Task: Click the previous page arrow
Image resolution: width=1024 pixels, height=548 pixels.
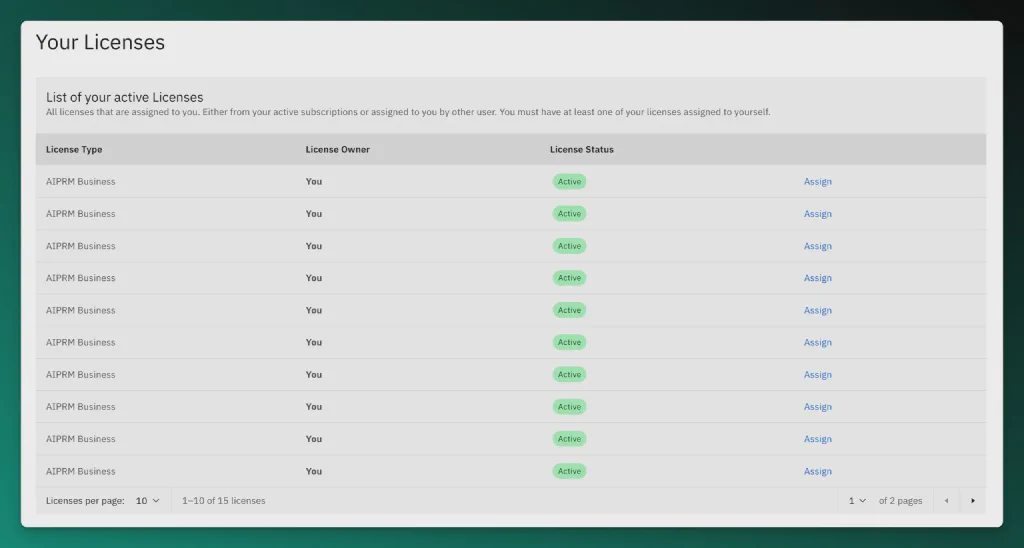Action: tap(946, 501)
